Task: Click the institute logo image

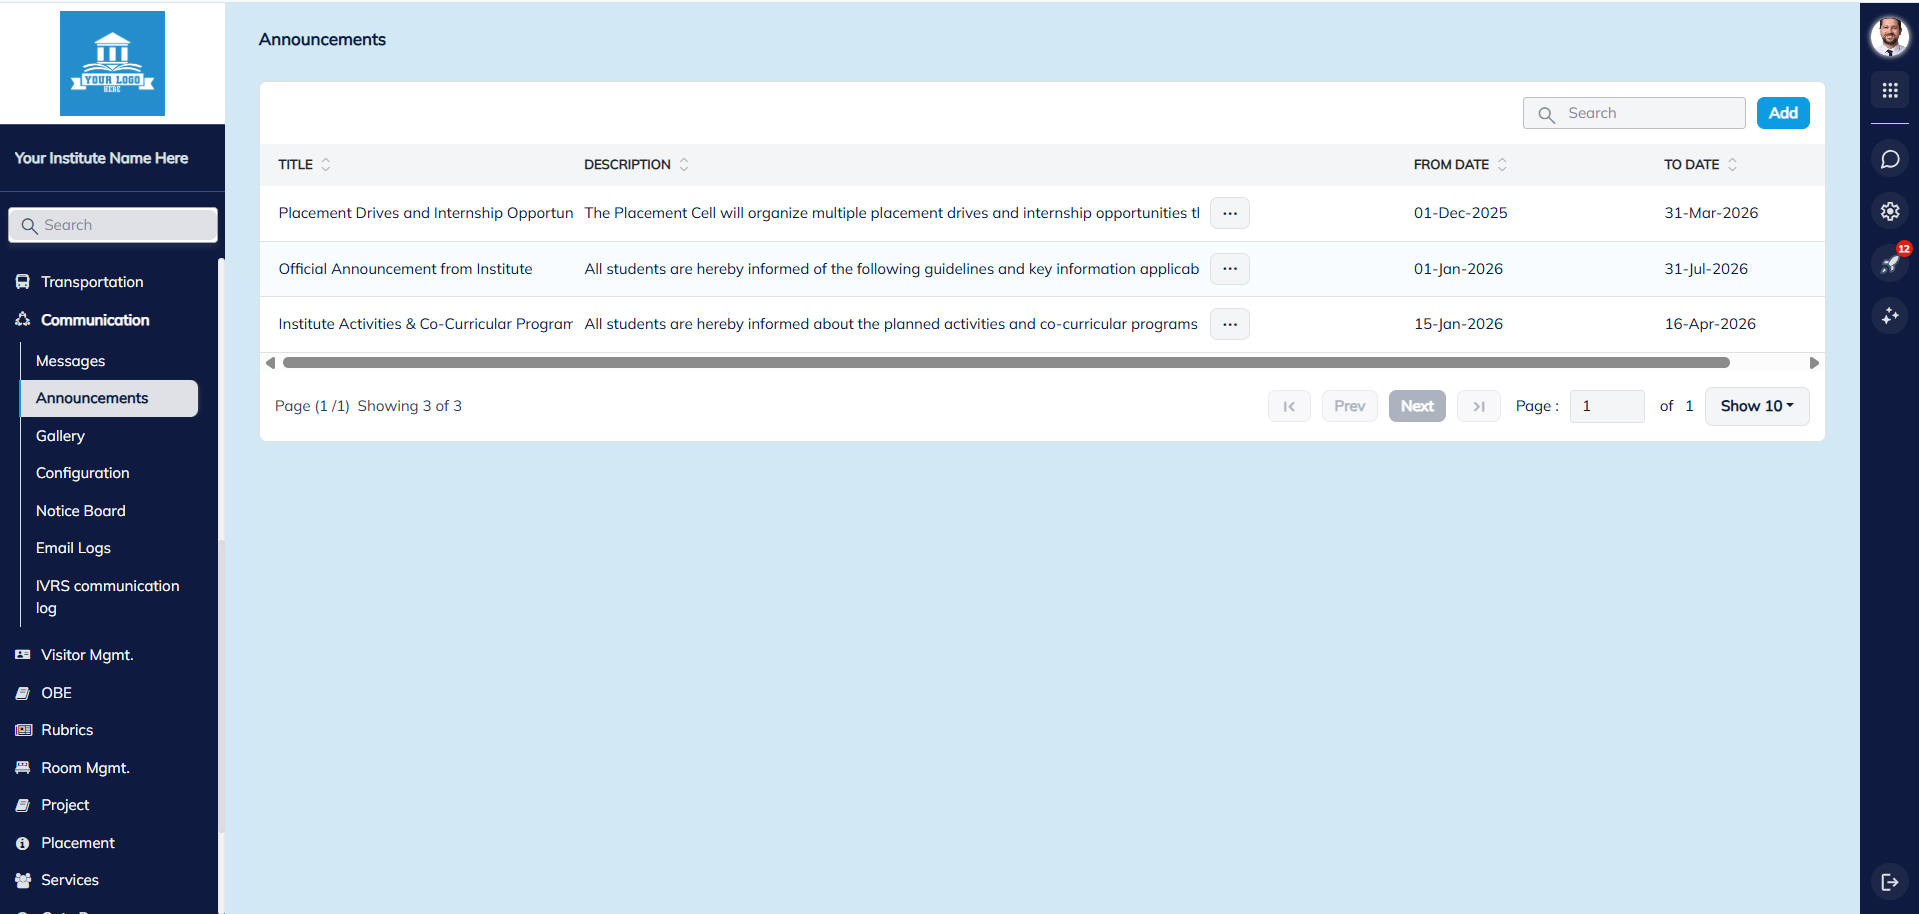Action: [112, 64]
